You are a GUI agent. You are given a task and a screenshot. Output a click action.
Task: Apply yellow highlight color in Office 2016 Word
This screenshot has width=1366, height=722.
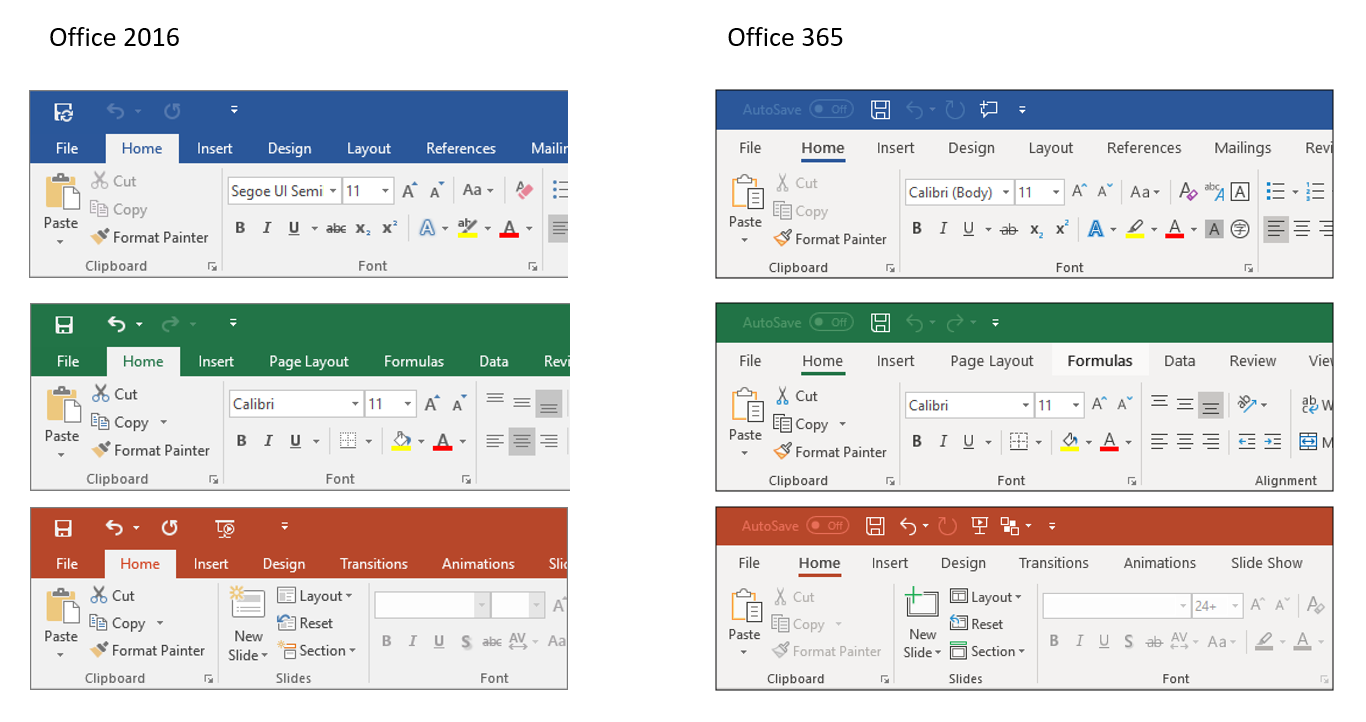(467, 228)
